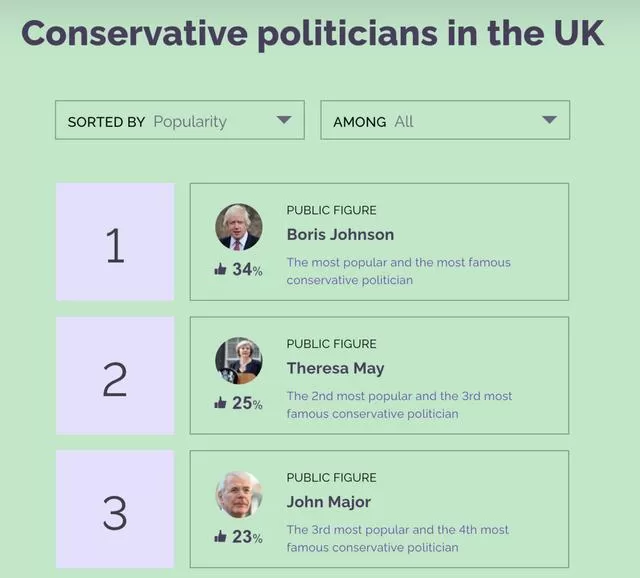The height and width of the screenshot is (578, 640).
Task: Expand the Among All dropdown arrow
Action: click(x=549, y=120)
